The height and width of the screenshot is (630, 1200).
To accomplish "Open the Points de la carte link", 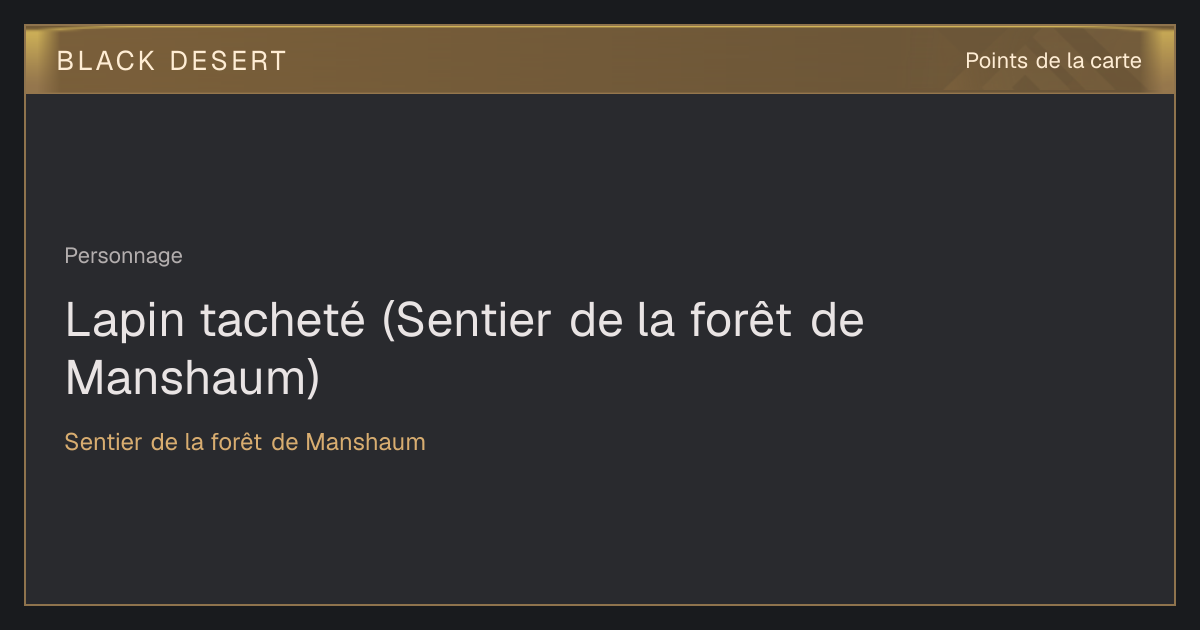I will [1053, 61].
